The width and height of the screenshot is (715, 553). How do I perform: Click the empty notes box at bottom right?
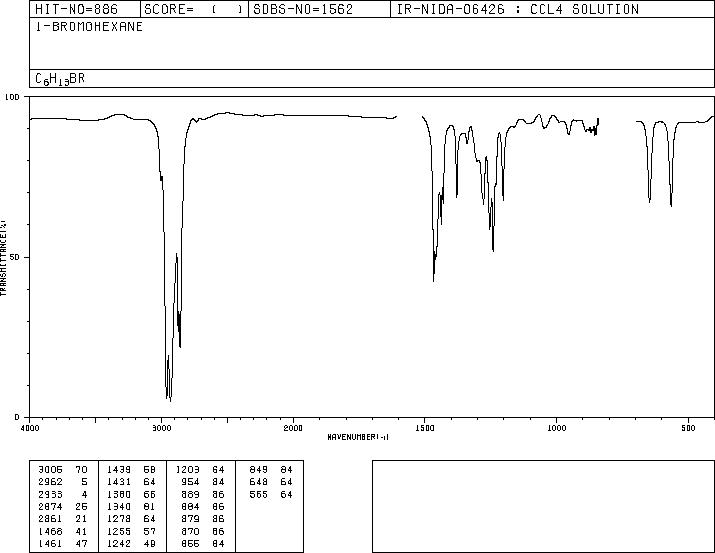pyautogui.click(x=543, y=506)
